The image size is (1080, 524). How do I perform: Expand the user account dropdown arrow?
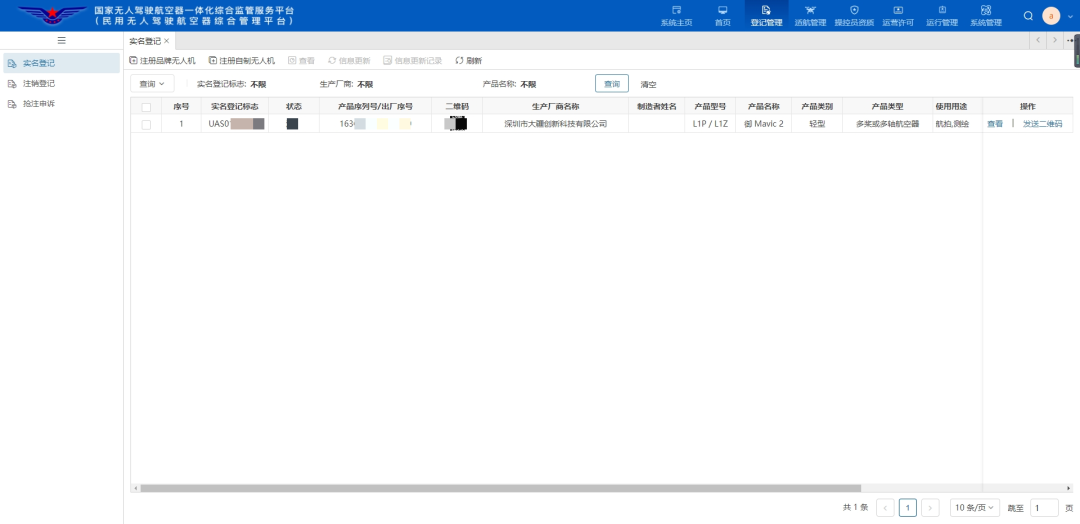(1070, 17)
